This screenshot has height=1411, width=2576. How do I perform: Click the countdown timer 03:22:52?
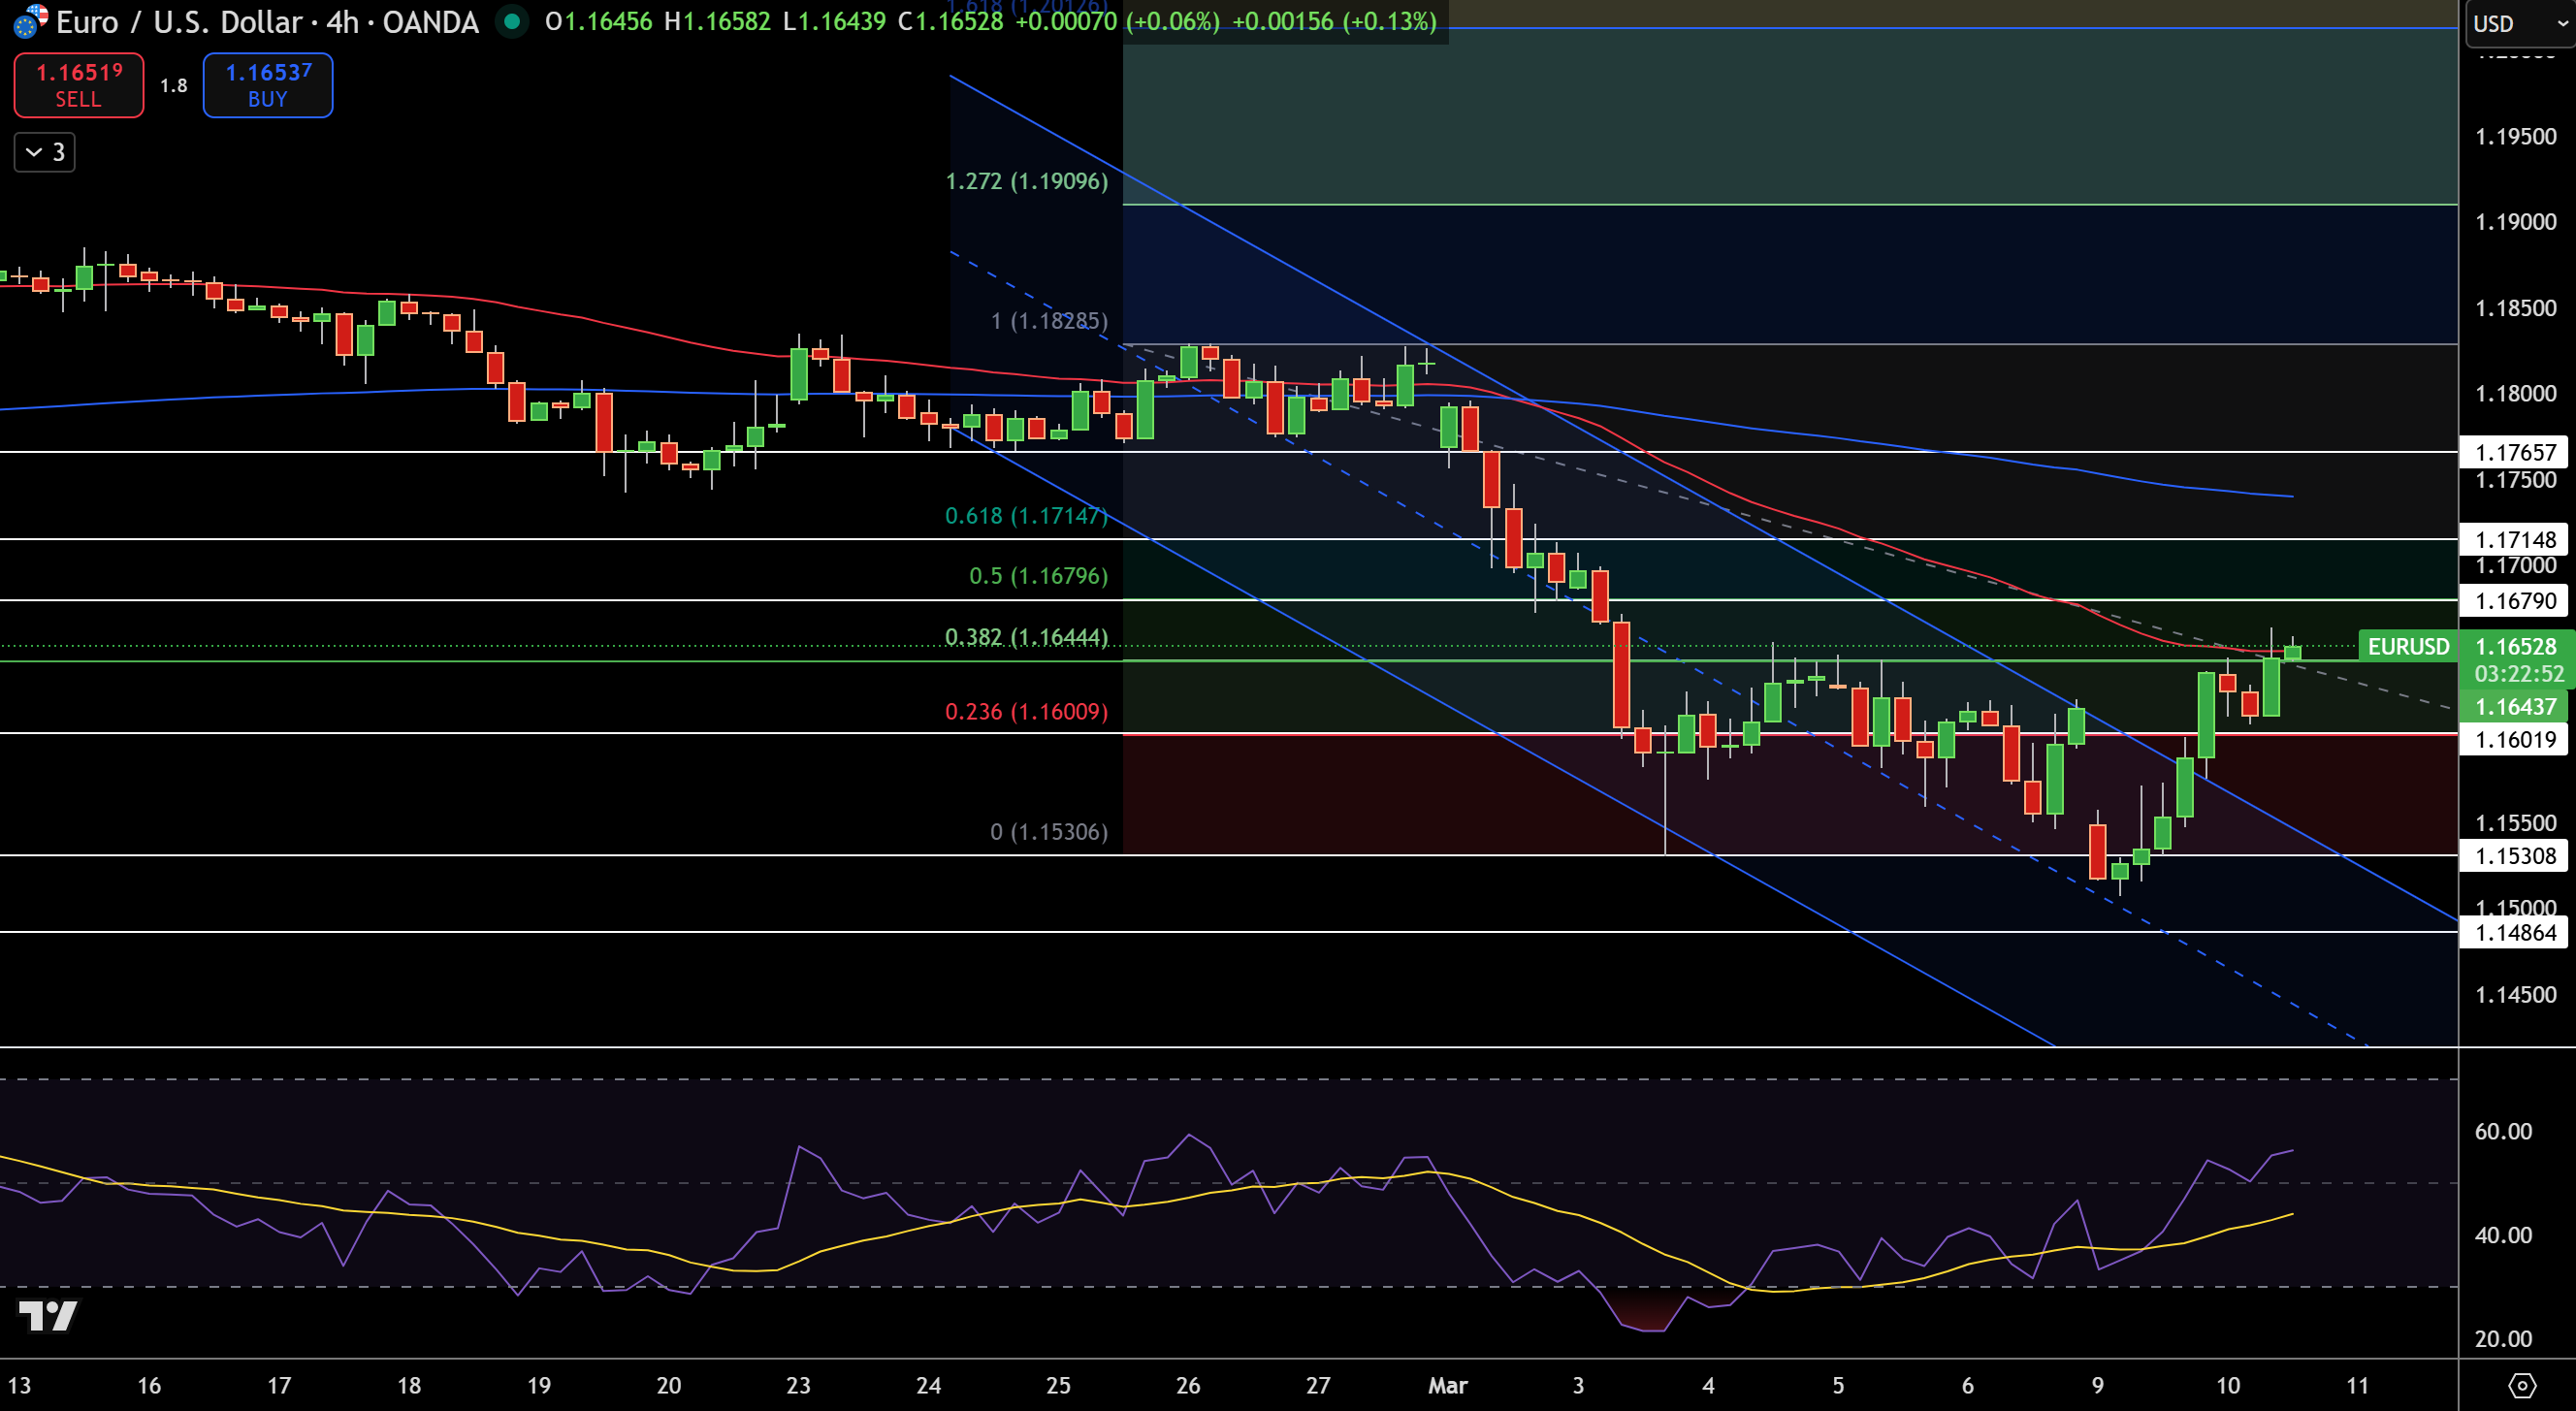pyautogui.click(x=2518, y=674)
